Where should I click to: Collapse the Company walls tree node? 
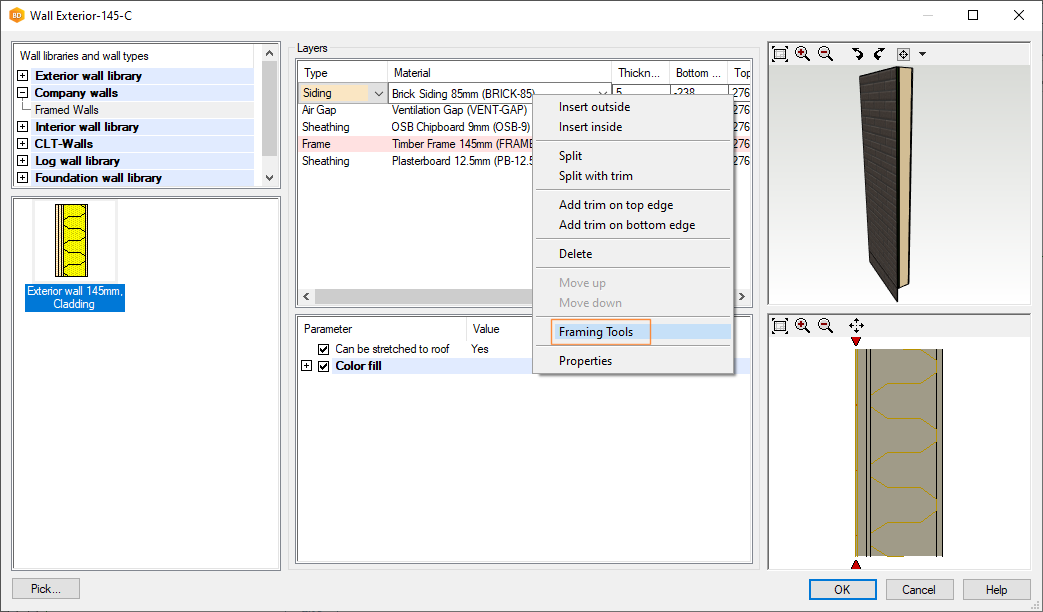coord(23,93)
